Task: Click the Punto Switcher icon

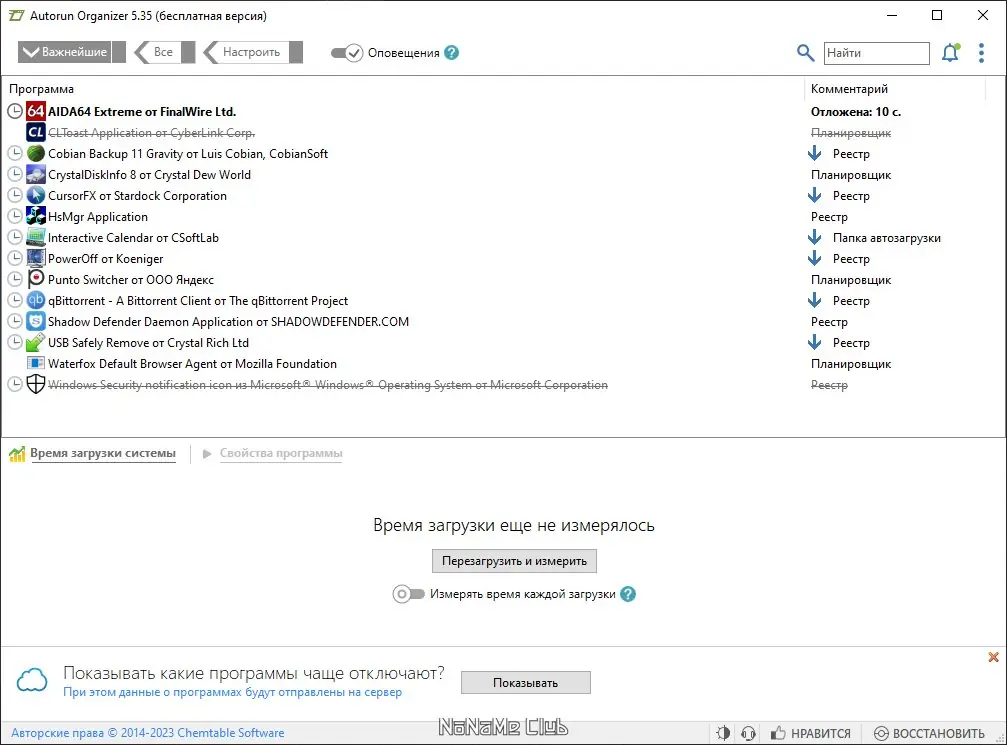Action: (x=35, y=279)
